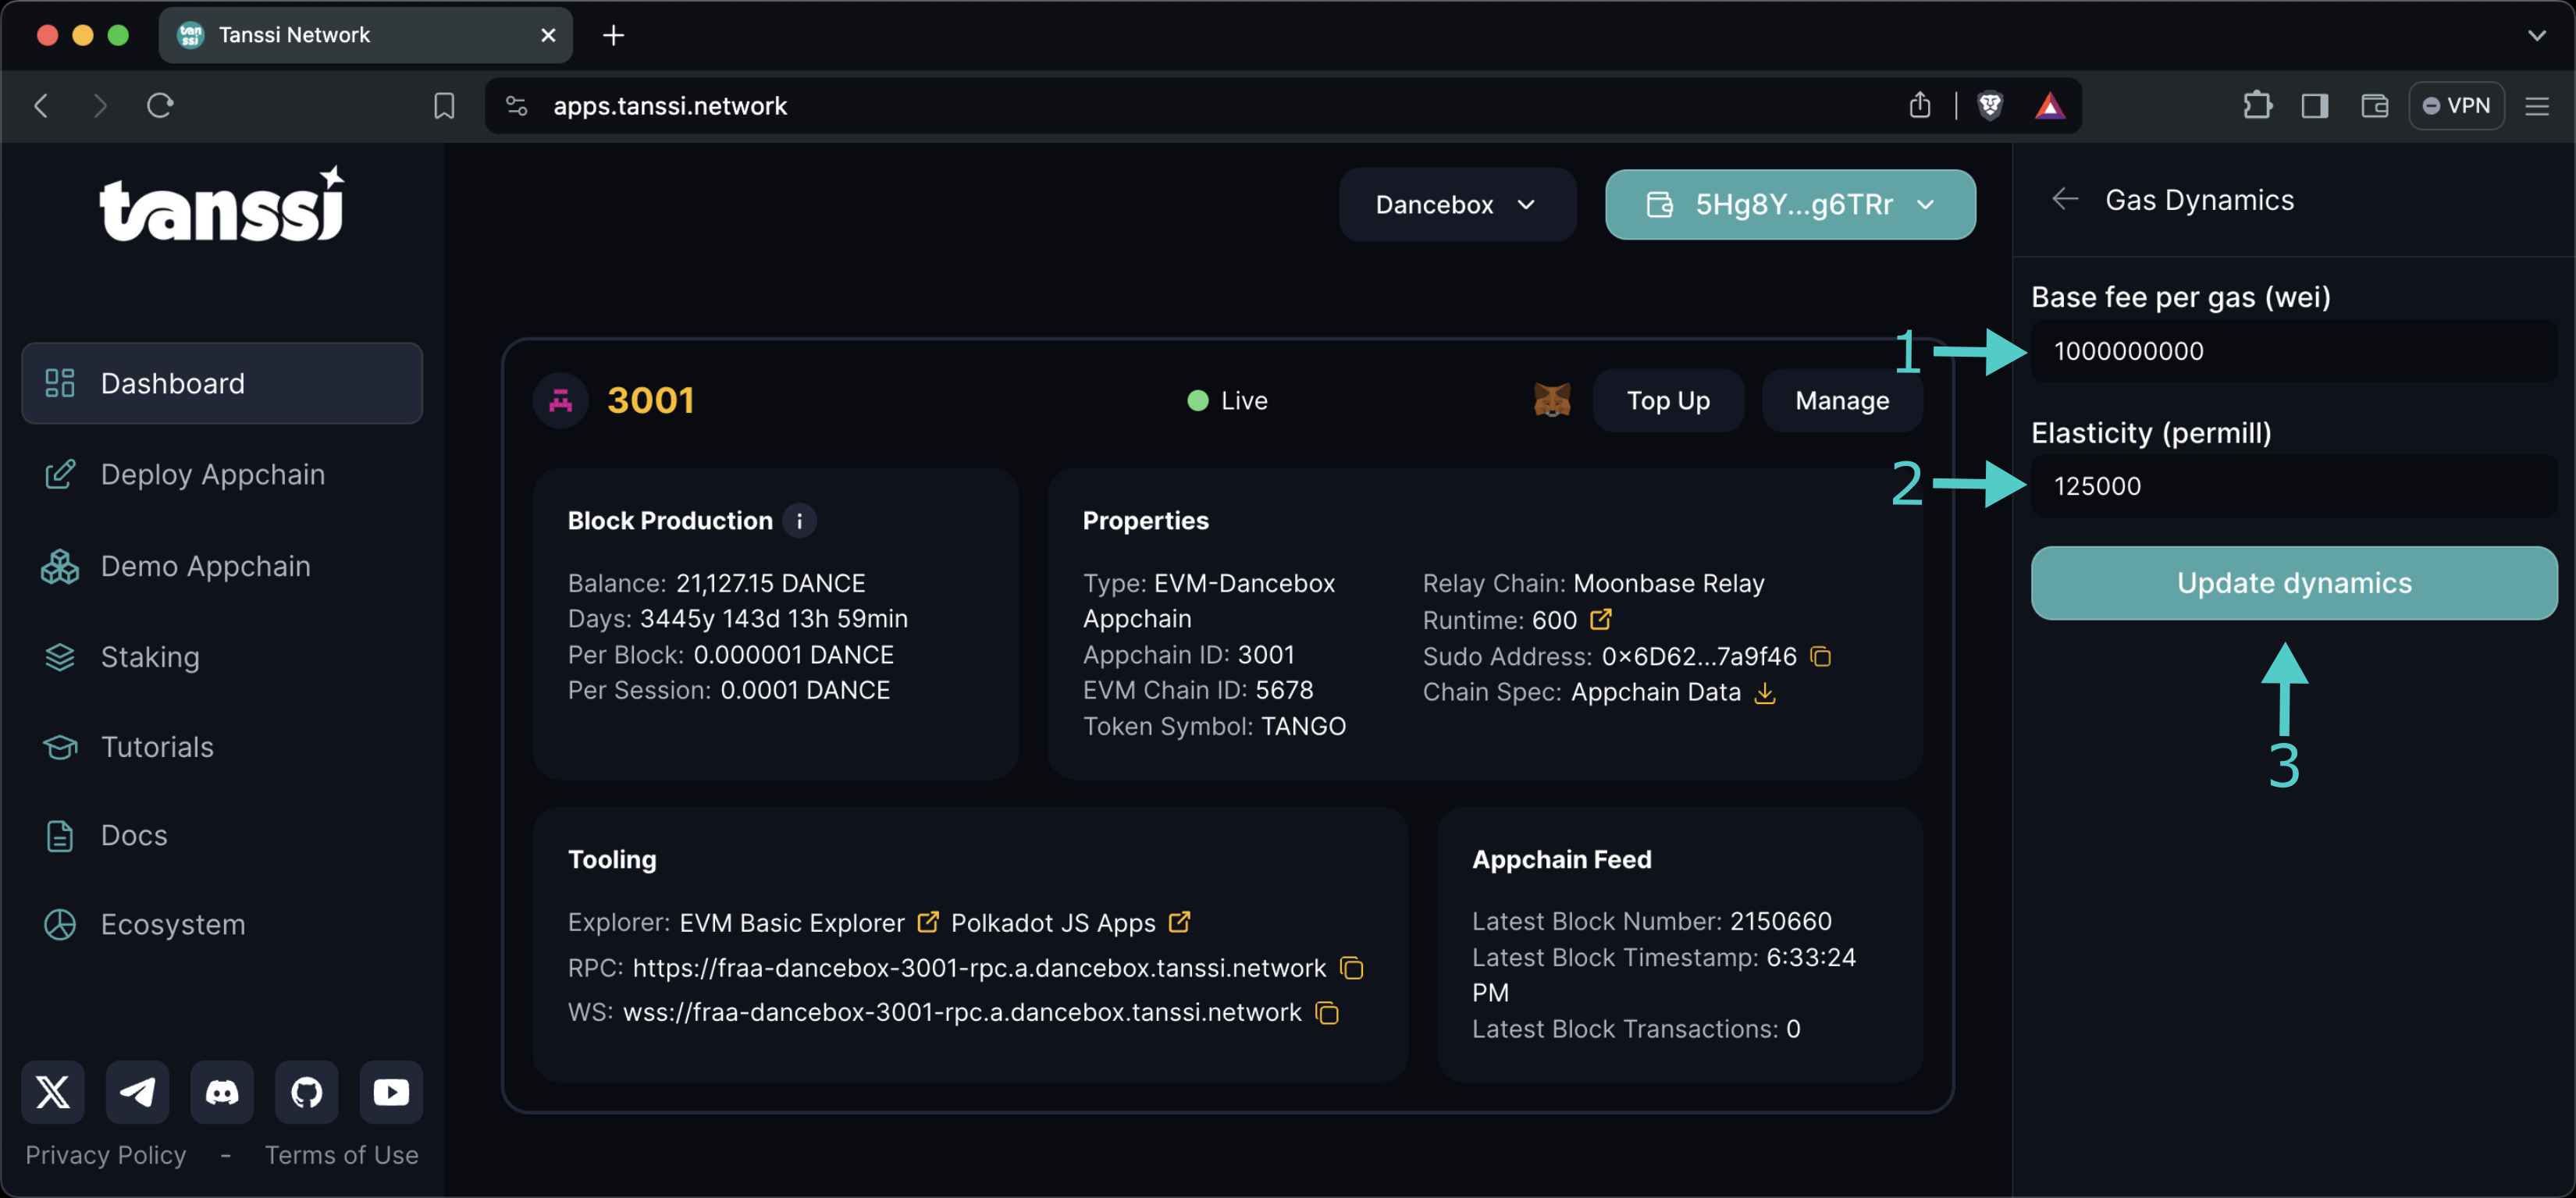Click the Tutorials sidebar icon
The width and height of the screenshot is (2576, 1198).
tap(59, 746)
